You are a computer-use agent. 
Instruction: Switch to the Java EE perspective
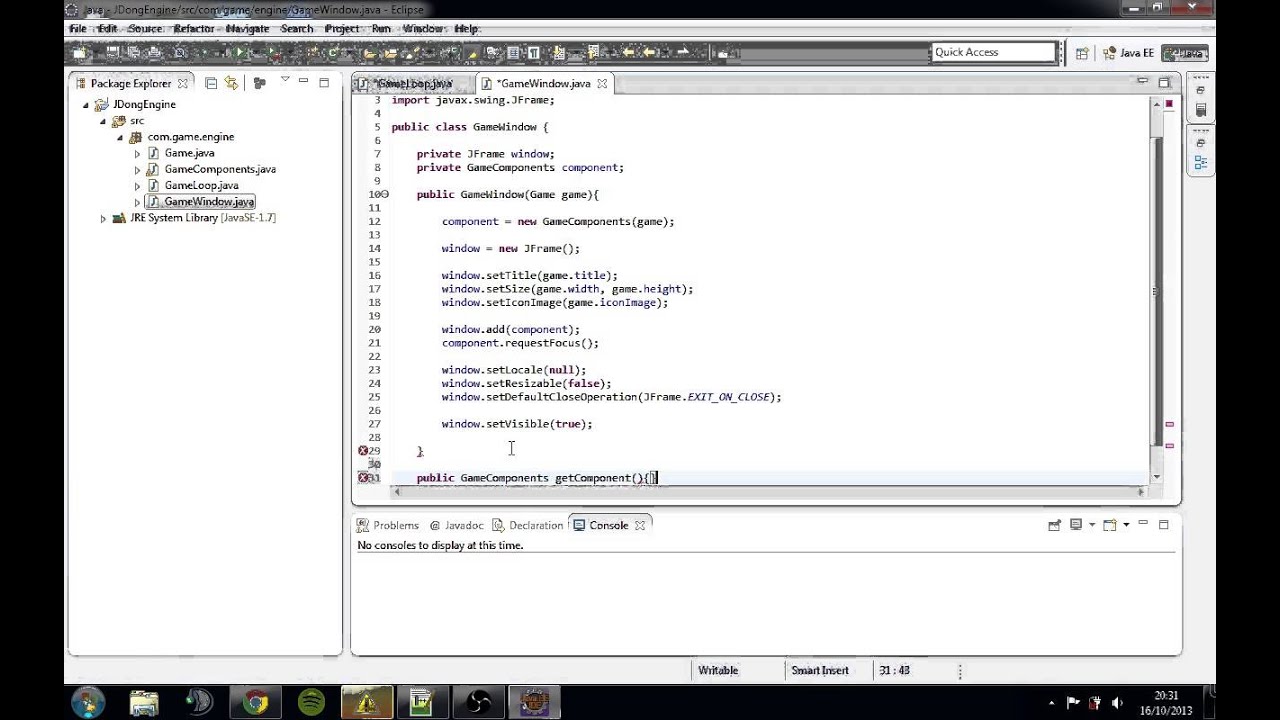point(1128,53)
